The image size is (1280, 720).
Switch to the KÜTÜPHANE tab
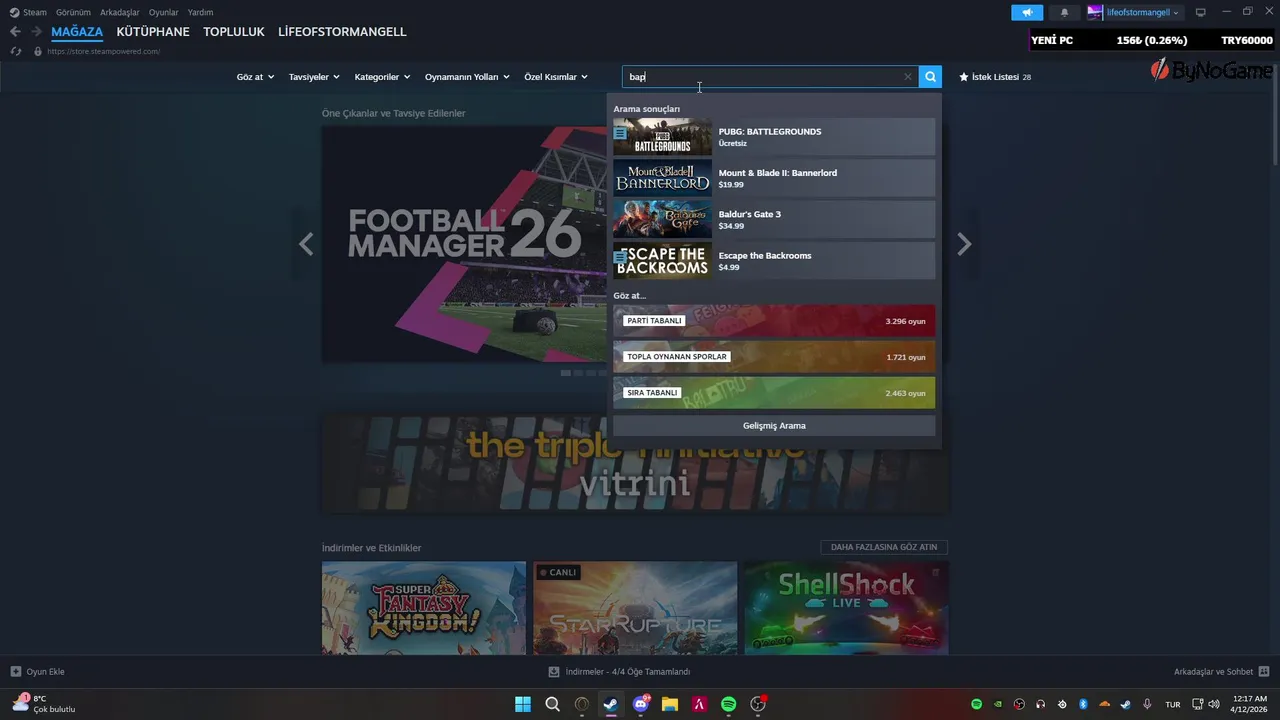153,32
